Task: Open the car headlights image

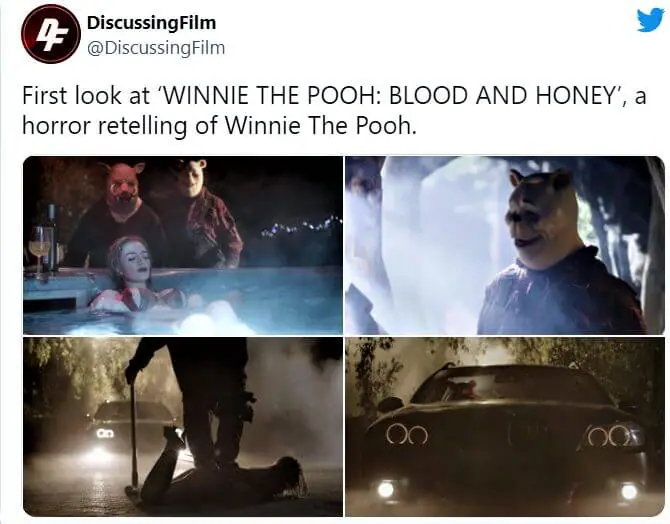Action: pos(505,427)
